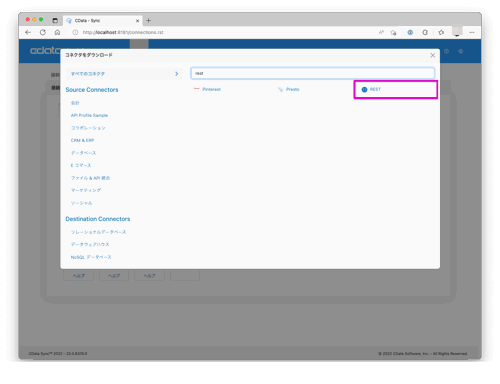Open the データウェアハウス destination category

click(90, 244)
